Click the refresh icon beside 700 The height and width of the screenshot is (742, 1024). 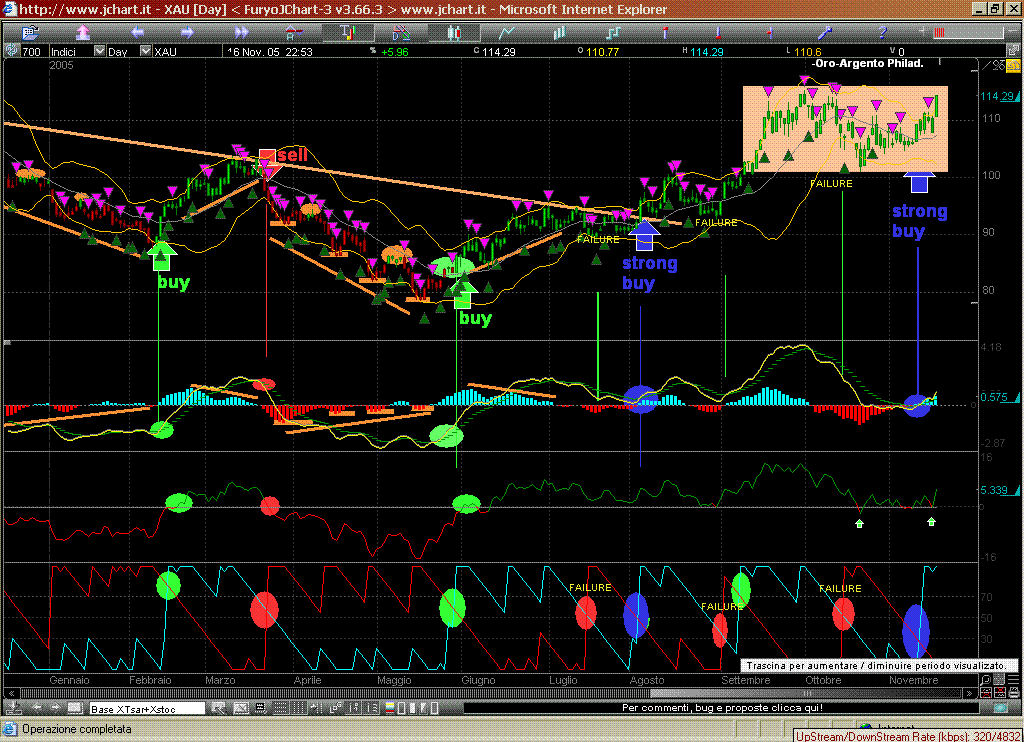(11, 51)
